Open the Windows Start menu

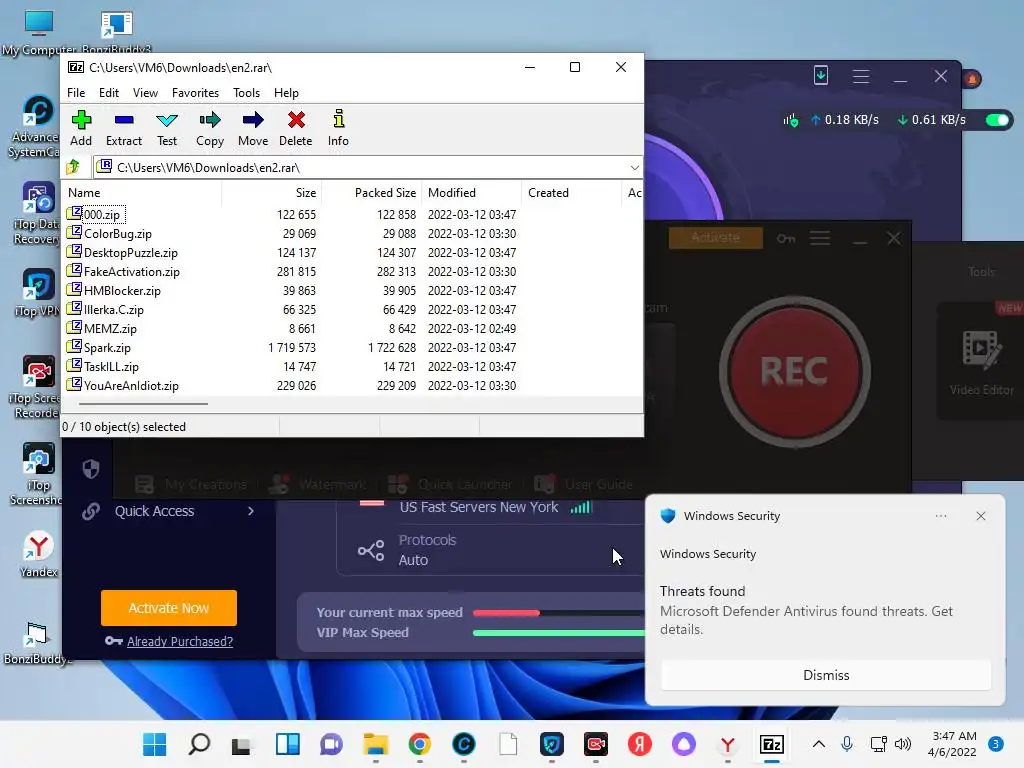pyautogui.click(x=155, y=744)
